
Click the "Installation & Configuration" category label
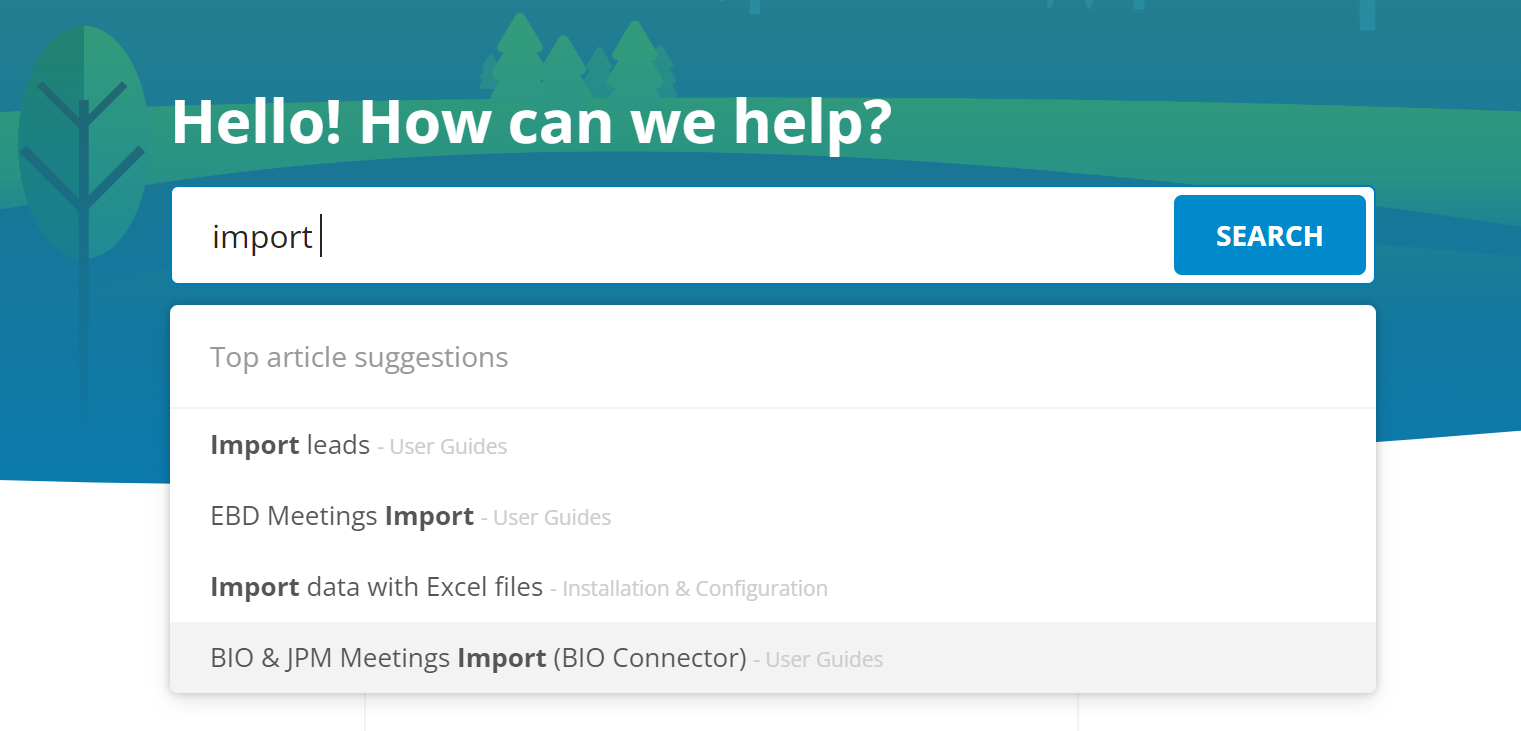pyautogui.click(x=695, y=589)
